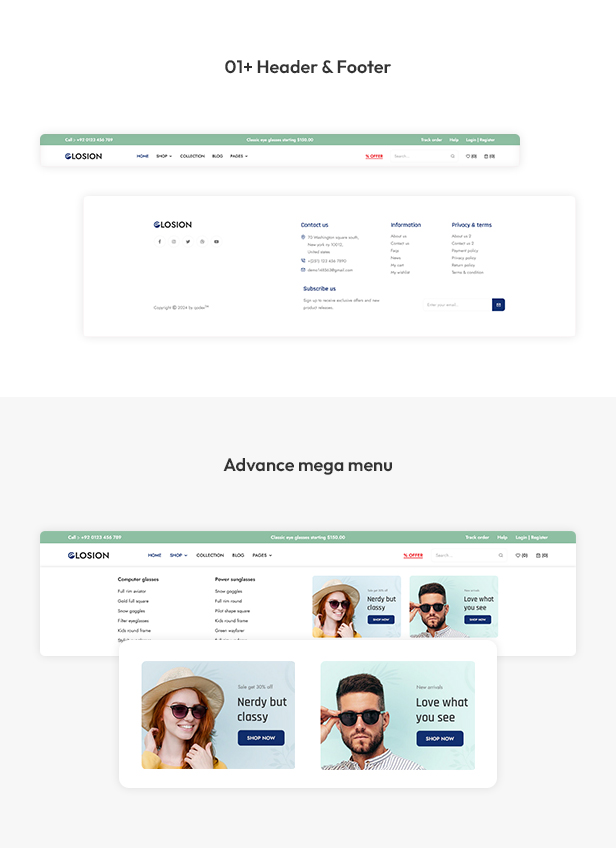Select COLLECTION in the mega menu header
616x848 pixels.
point(210,555)
